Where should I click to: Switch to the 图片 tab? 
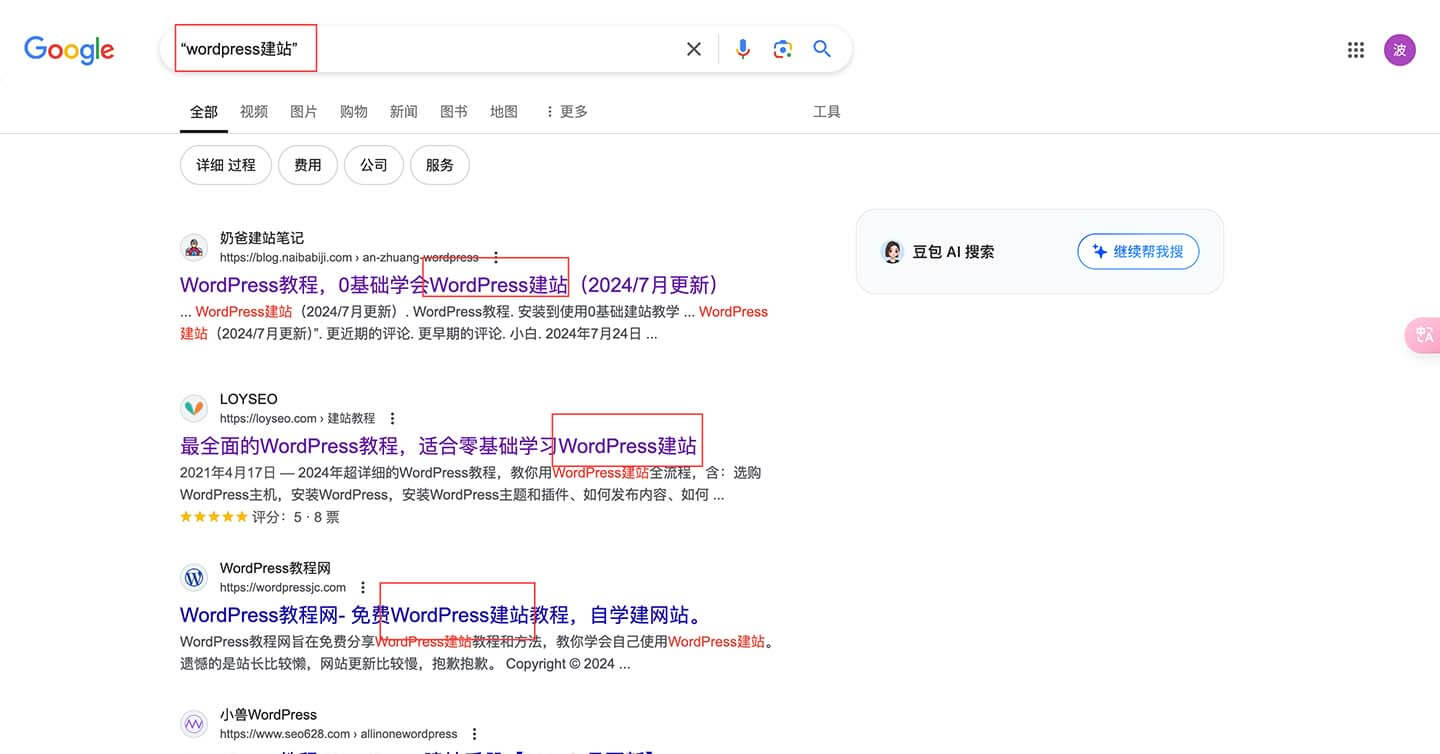[x=304, y=112]
